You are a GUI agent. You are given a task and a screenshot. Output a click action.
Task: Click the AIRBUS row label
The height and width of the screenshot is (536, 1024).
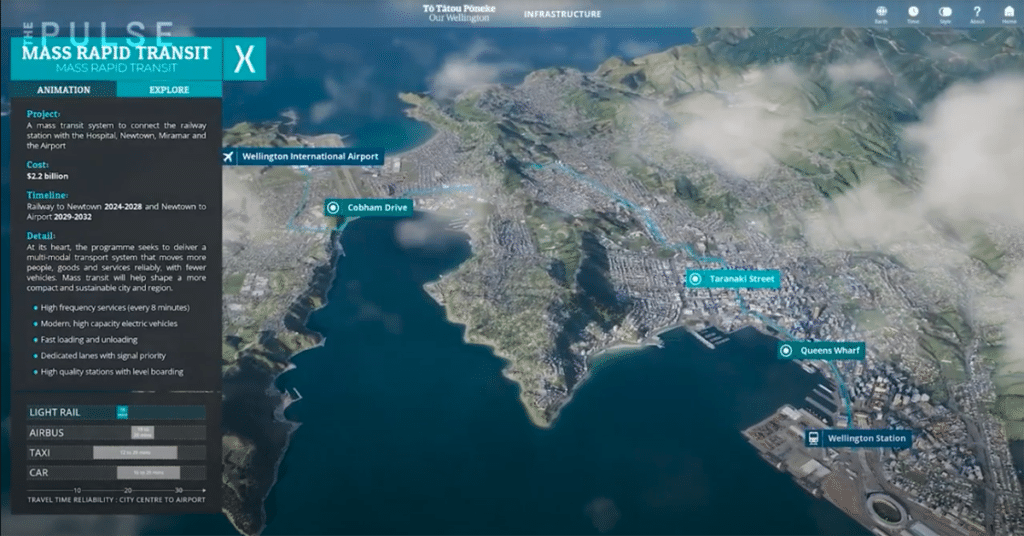coord(46,432)
